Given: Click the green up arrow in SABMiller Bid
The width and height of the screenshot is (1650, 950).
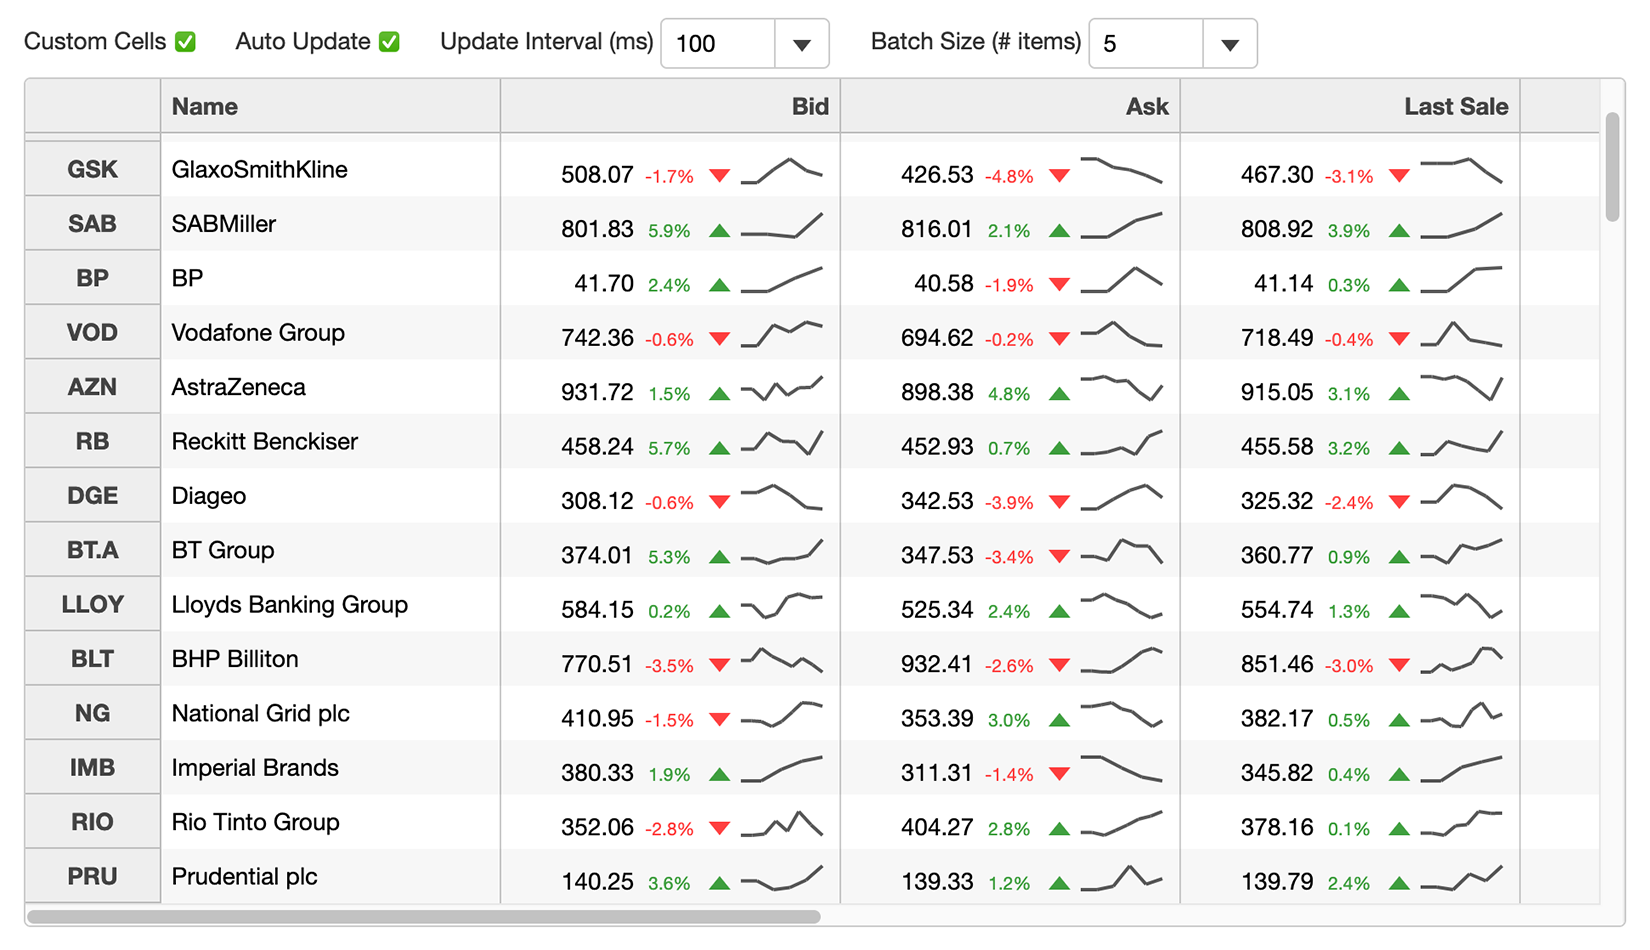Looking at the screenshot, I should click(x=719, y=230).
